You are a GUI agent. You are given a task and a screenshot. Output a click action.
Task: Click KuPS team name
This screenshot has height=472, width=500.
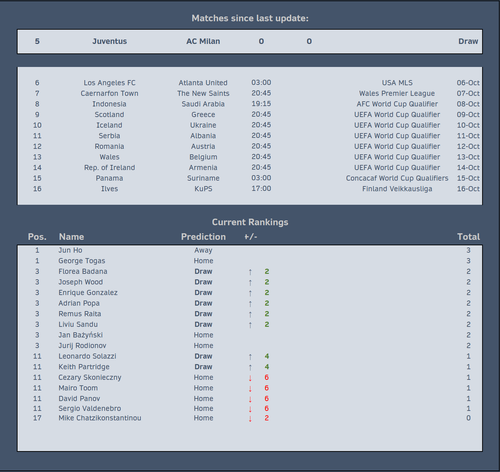(203, 189)
